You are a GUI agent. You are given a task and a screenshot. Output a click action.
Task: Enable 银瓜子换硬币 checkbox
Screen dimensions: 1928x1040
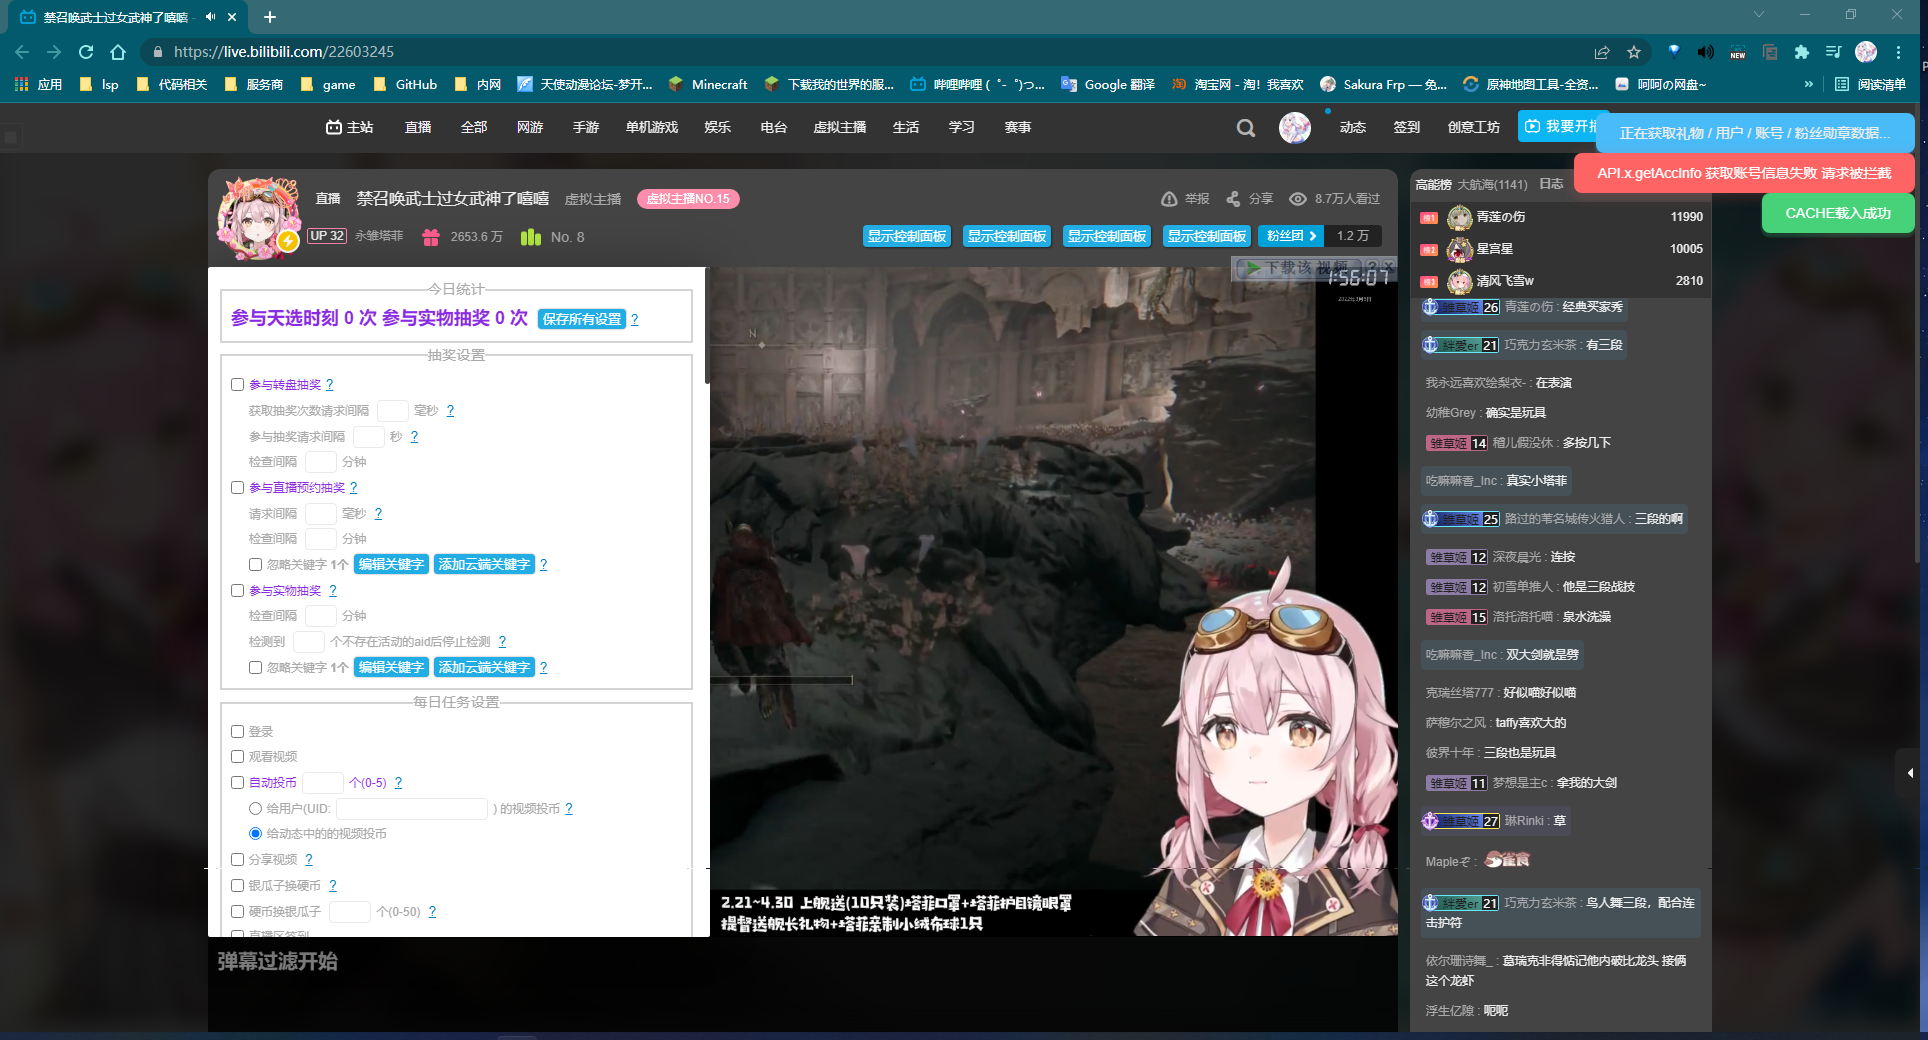[x=238, y=886]
